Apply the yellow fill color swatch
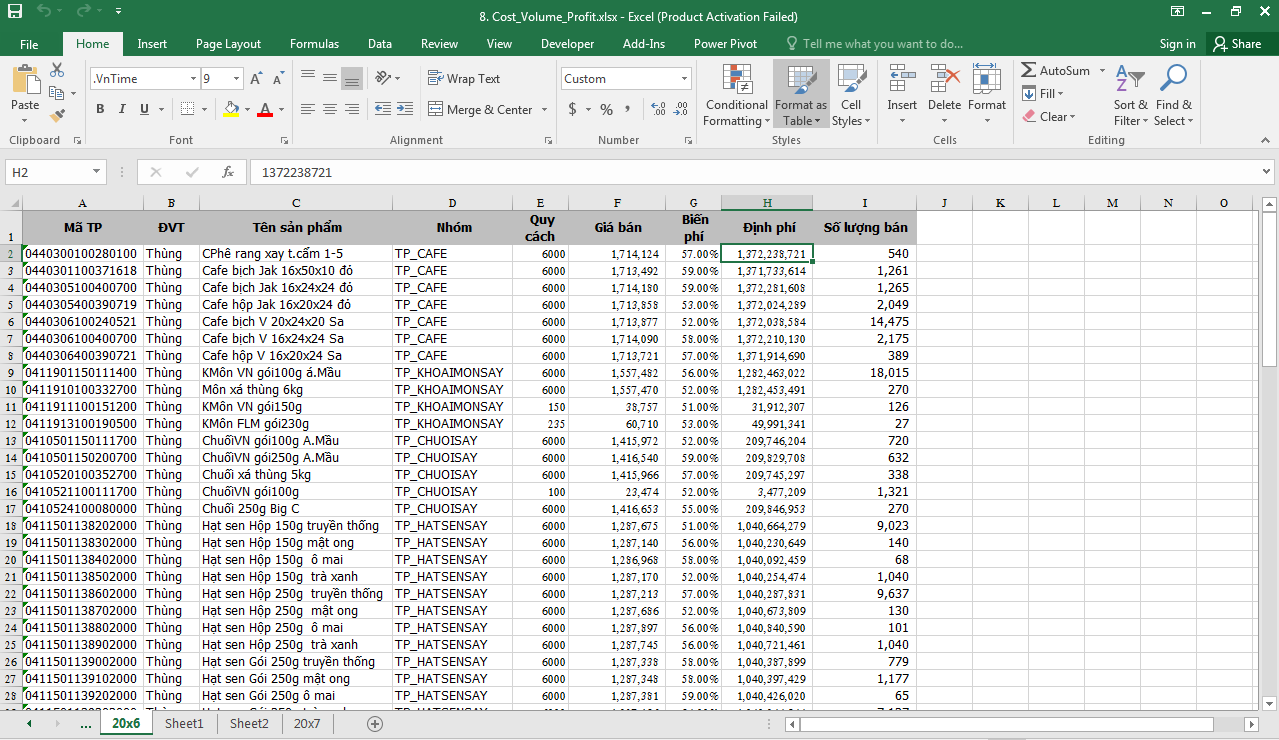The width and height of the screenshot is (1279, 740). pyautogui.click(x=231, y=110)
